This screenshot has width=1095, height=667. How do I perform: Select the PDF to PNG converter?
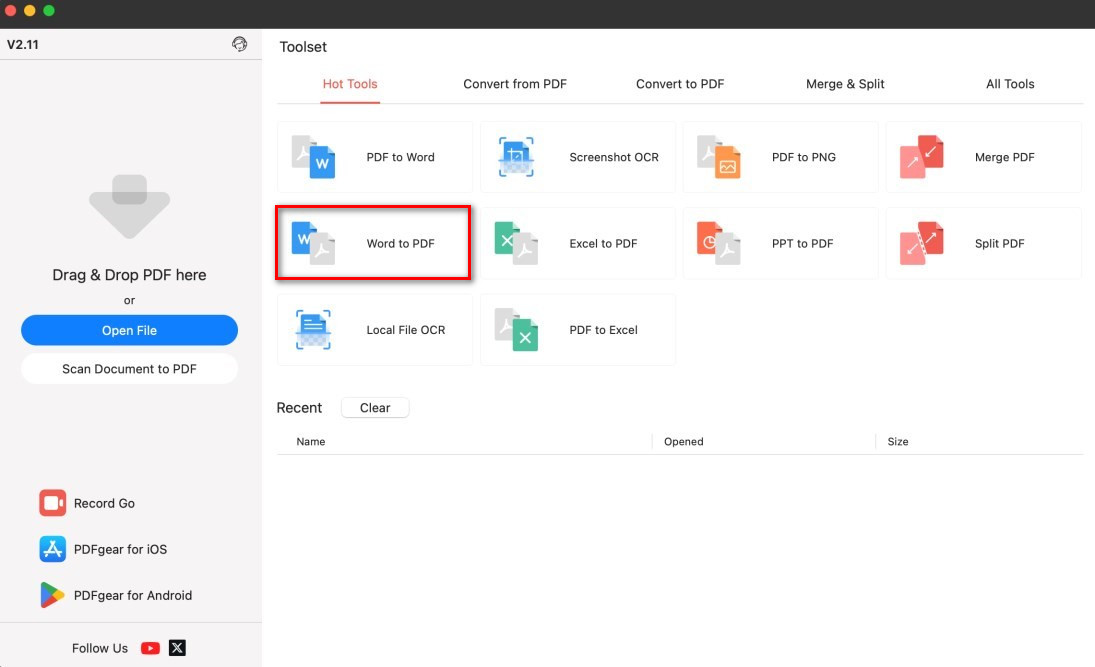(780, 157)
